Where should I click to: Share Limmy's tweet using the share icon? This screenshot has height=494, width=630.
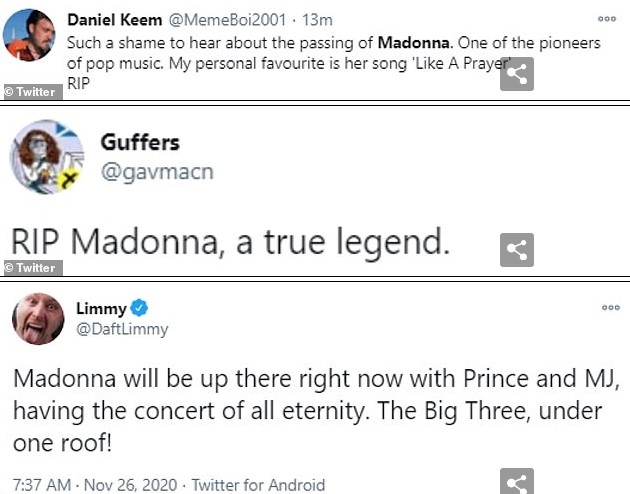pyautogui.click(x=517, y=483)
